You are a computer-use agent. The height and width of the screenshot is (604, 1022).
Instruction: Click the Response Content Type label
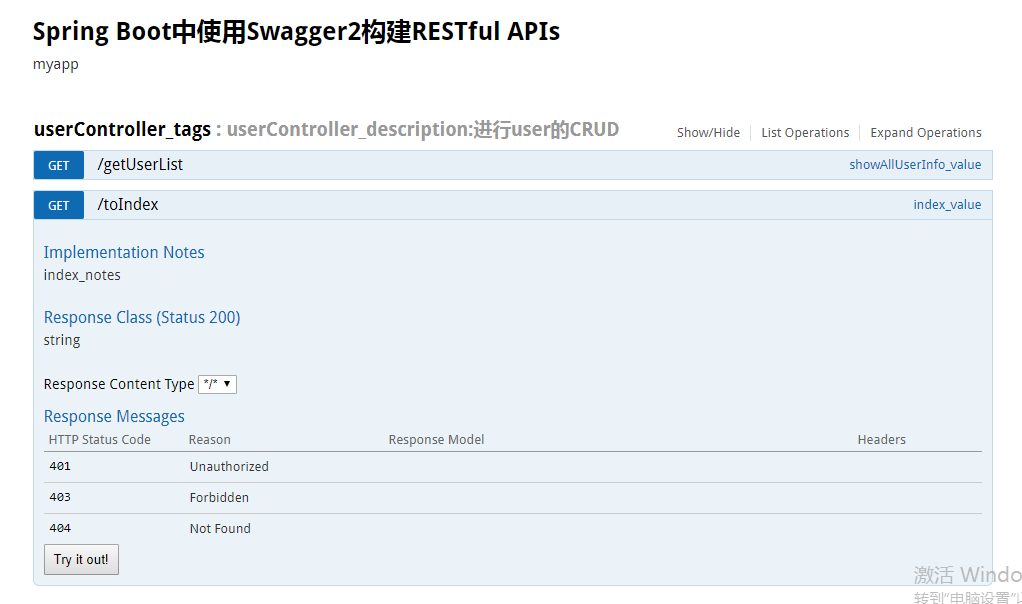tap(119, 384)
